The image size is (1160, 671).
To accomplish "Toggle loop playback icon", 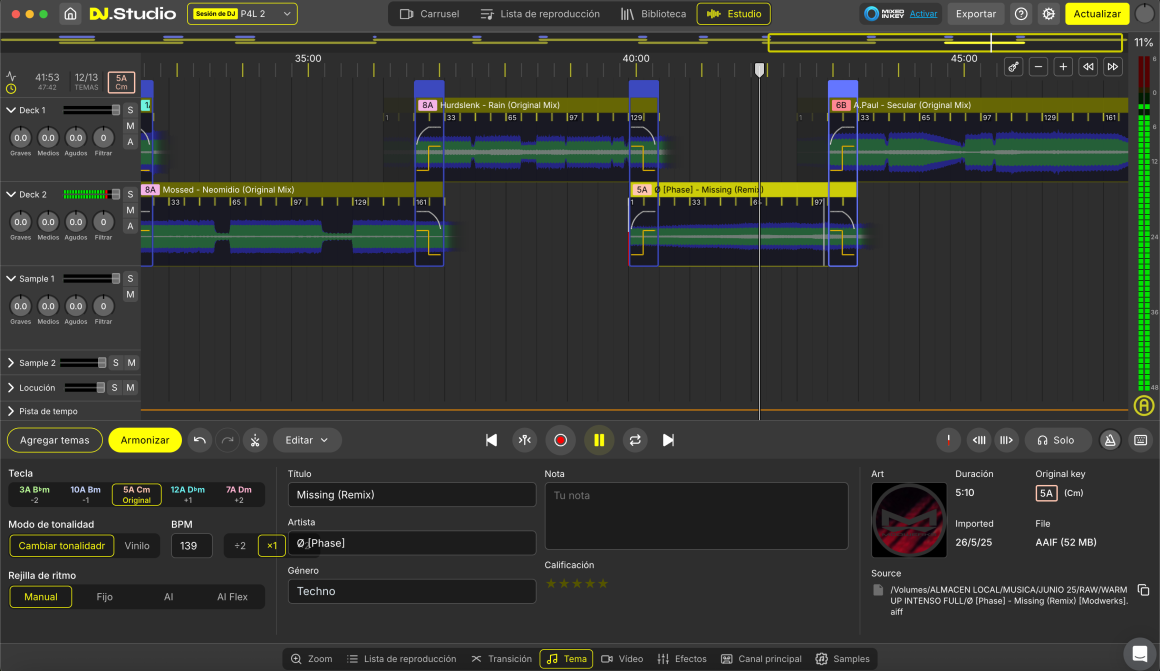I will pos(634,440).
